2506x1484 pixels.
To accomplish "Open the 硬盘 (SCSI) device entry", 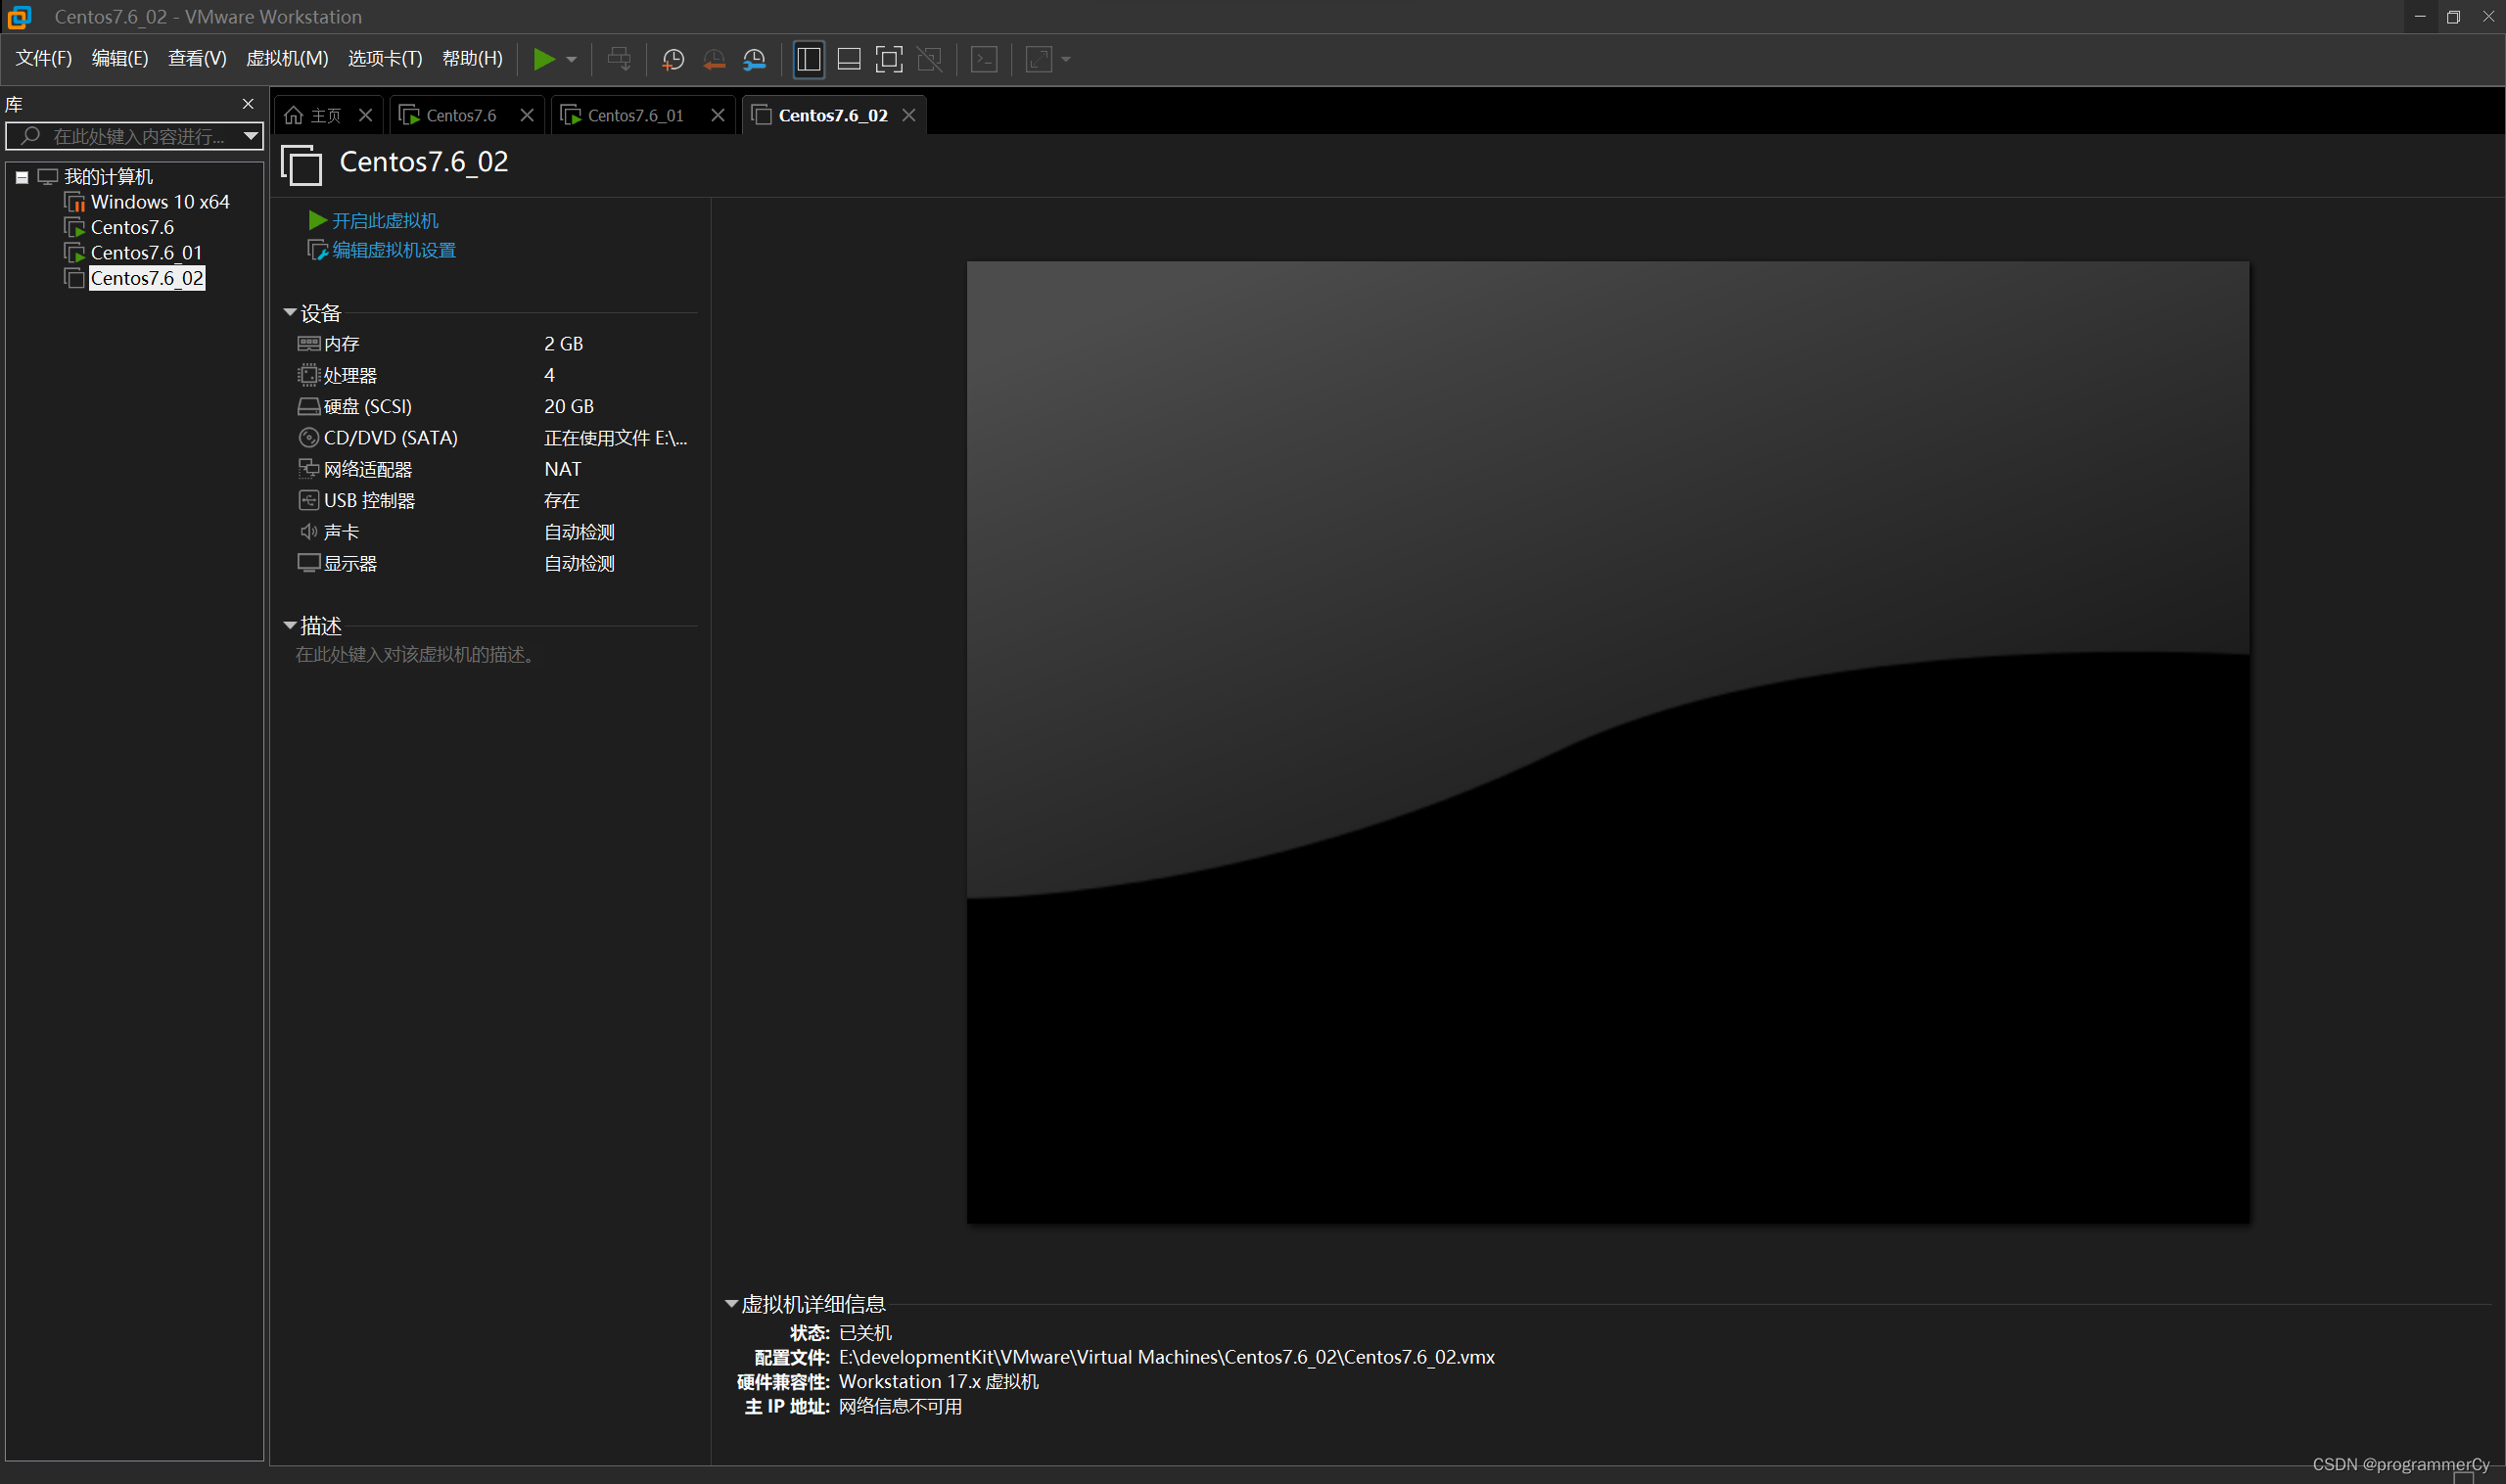I will pos(367,406).
